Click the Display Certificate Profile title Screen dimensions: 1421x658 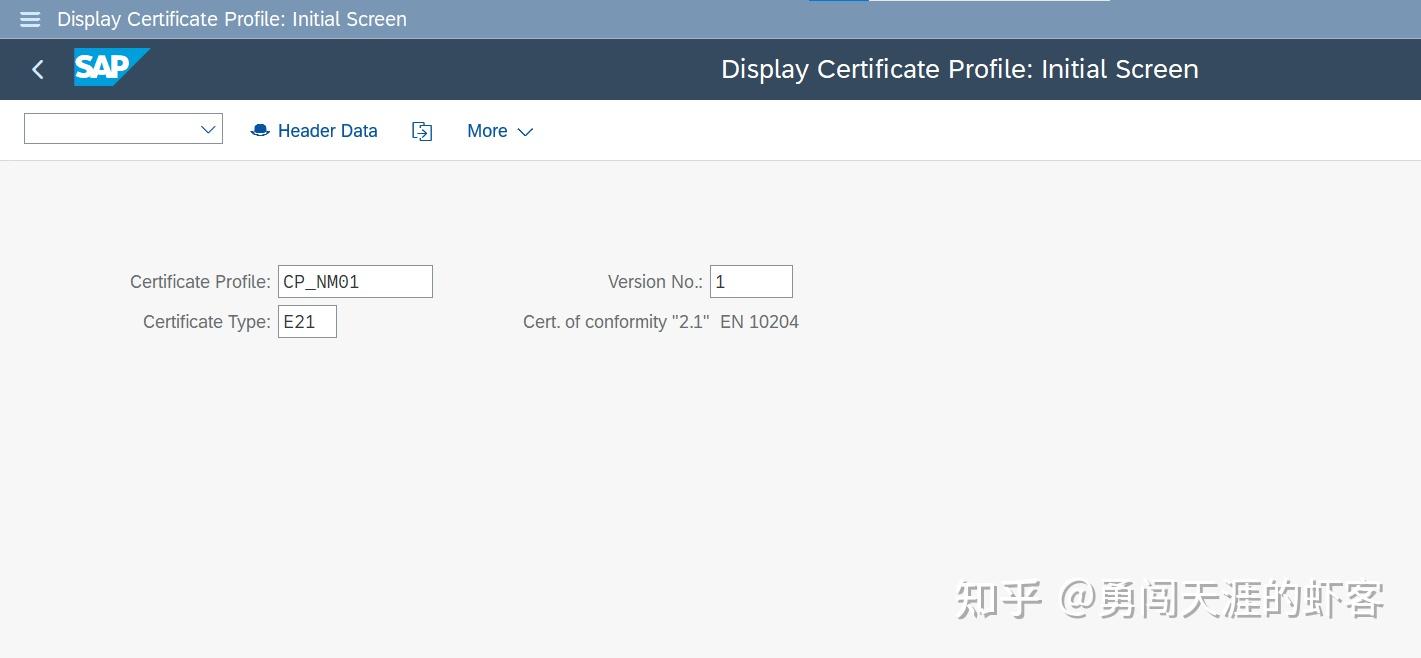(x=959, y=69)
